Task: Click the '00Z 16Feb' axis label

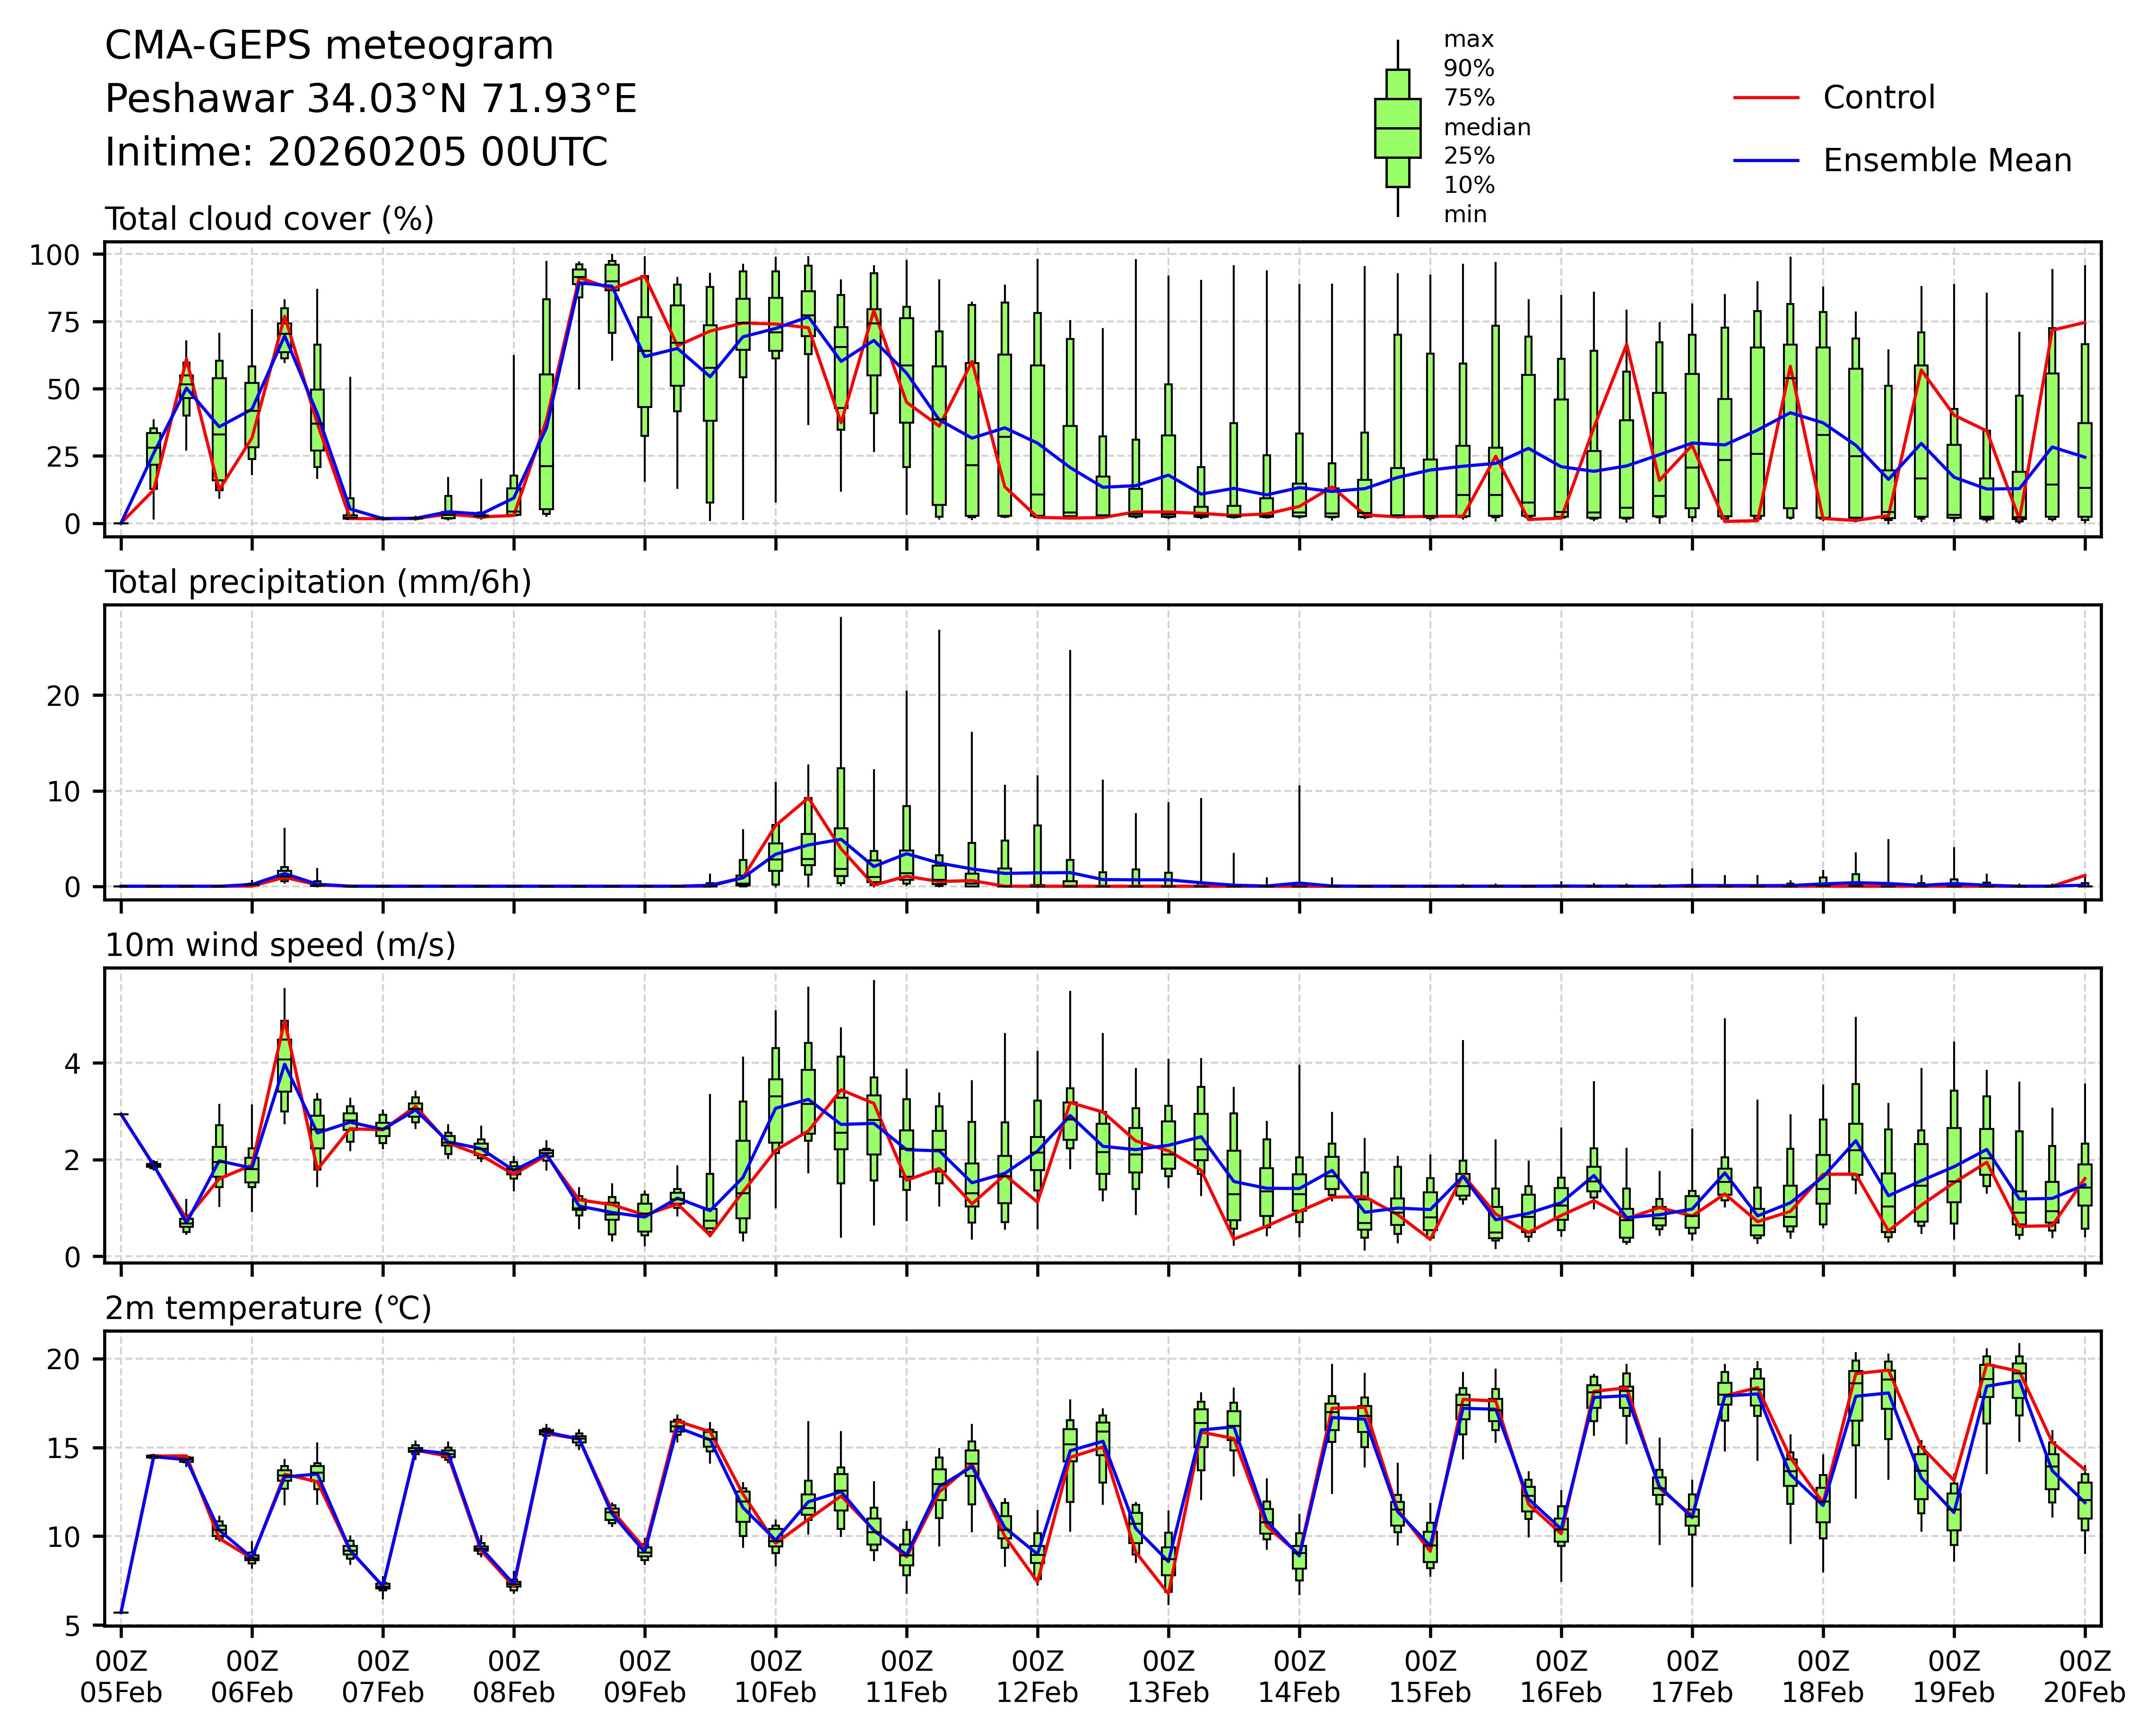Action: pyautogui.click(x=1560, y=1677)
